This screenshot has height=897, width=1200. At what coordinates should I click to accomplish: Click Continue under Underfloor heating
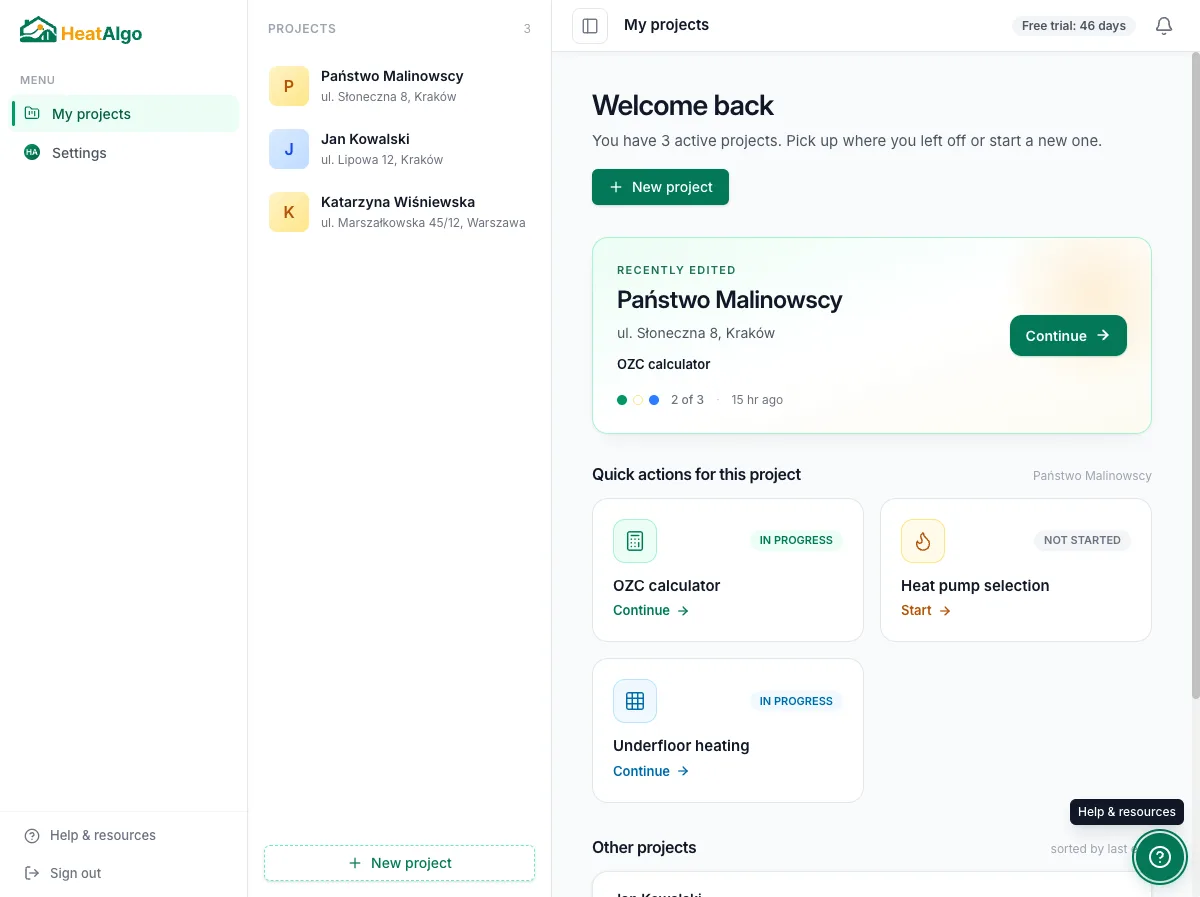coord(651,771)
